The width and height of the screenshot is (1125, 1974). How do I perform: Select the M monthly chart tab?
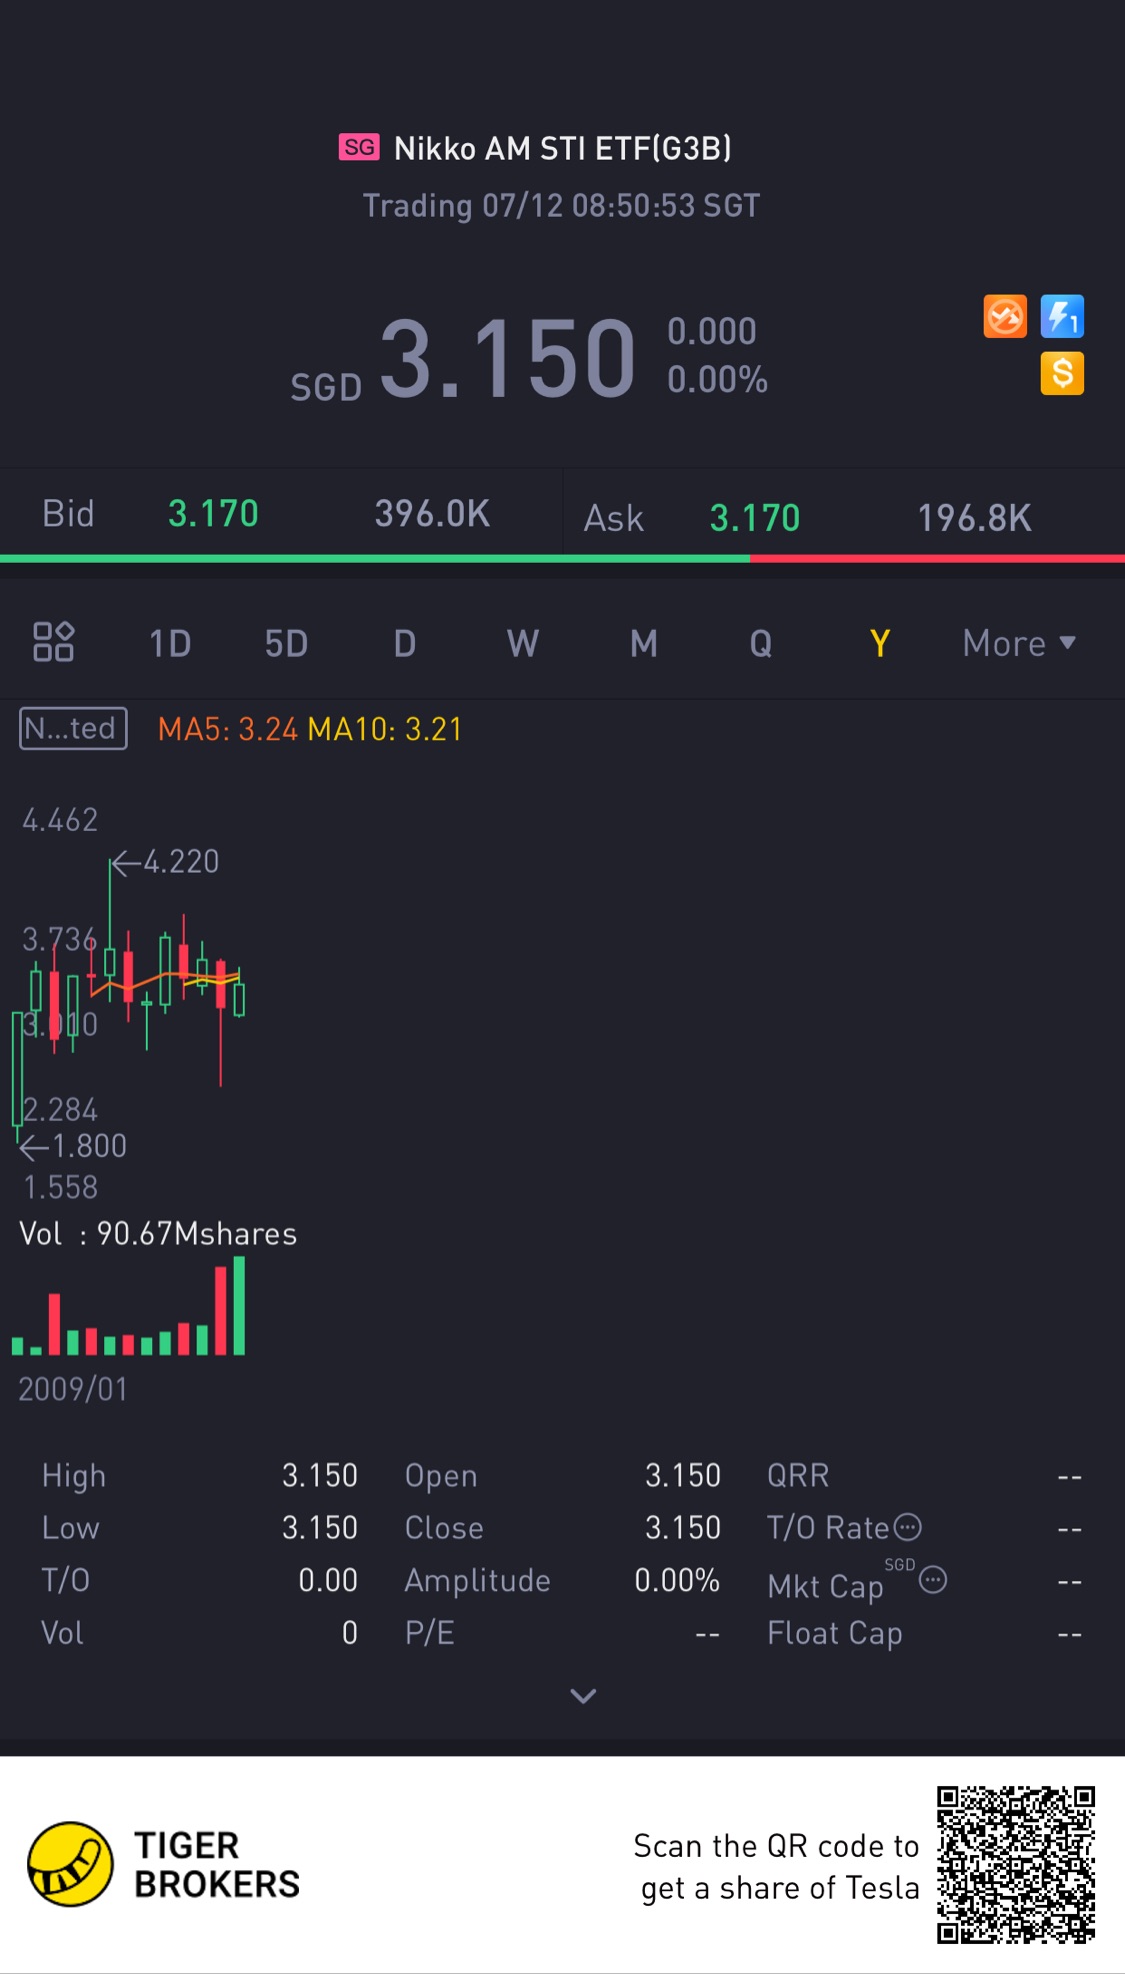point(644,643)
